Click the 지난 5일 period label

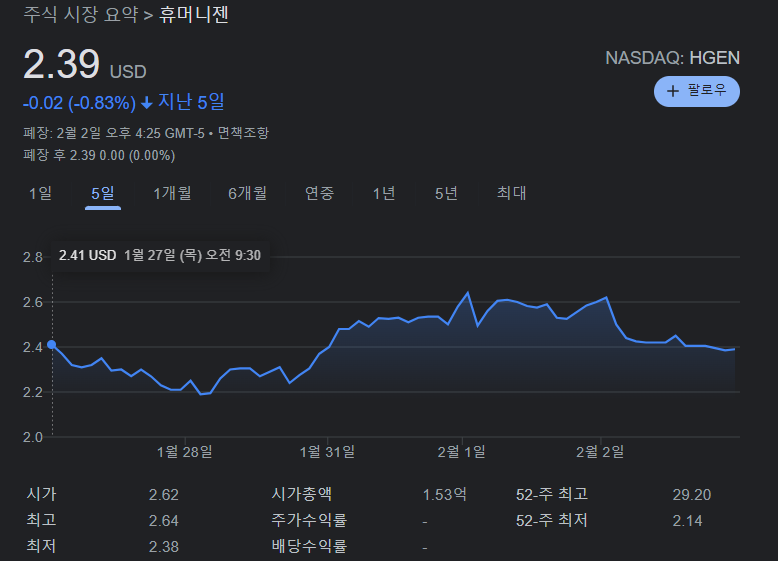[191, 102]
